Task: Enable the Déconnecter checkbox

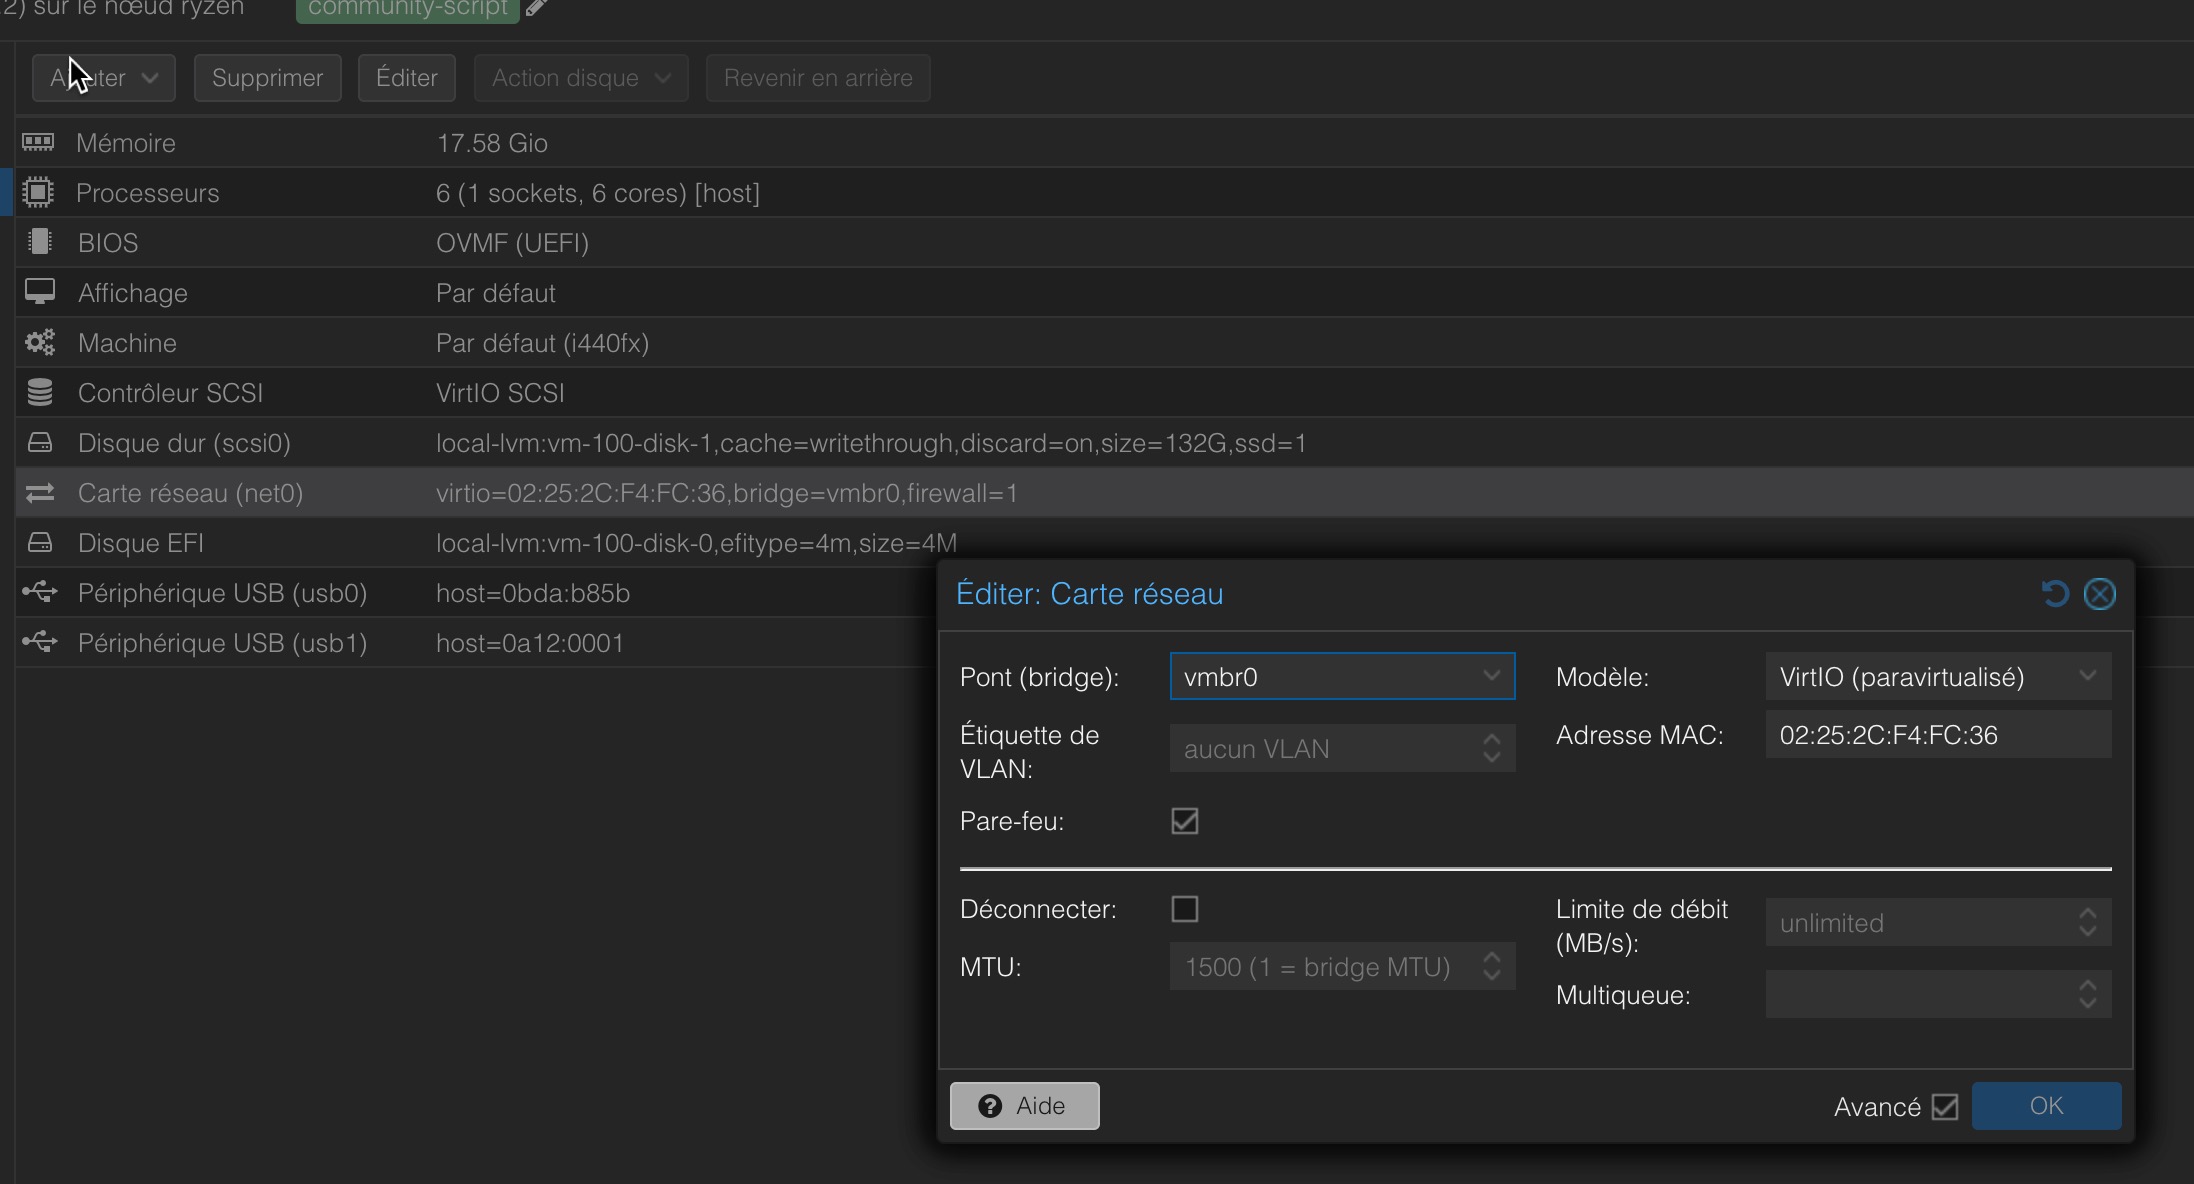Action: click(x=1185, y=909)
